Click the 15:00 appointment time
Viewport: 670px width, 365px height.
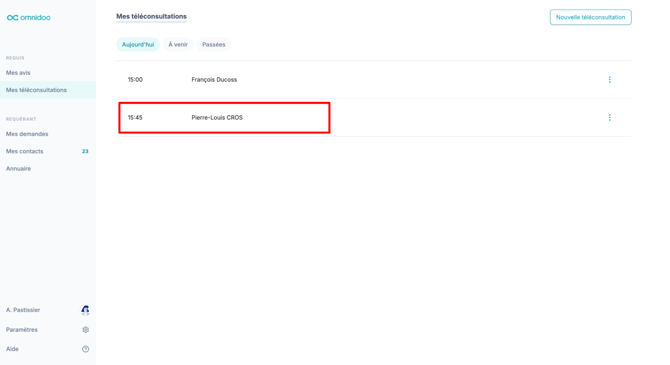(x=135, y=79)
